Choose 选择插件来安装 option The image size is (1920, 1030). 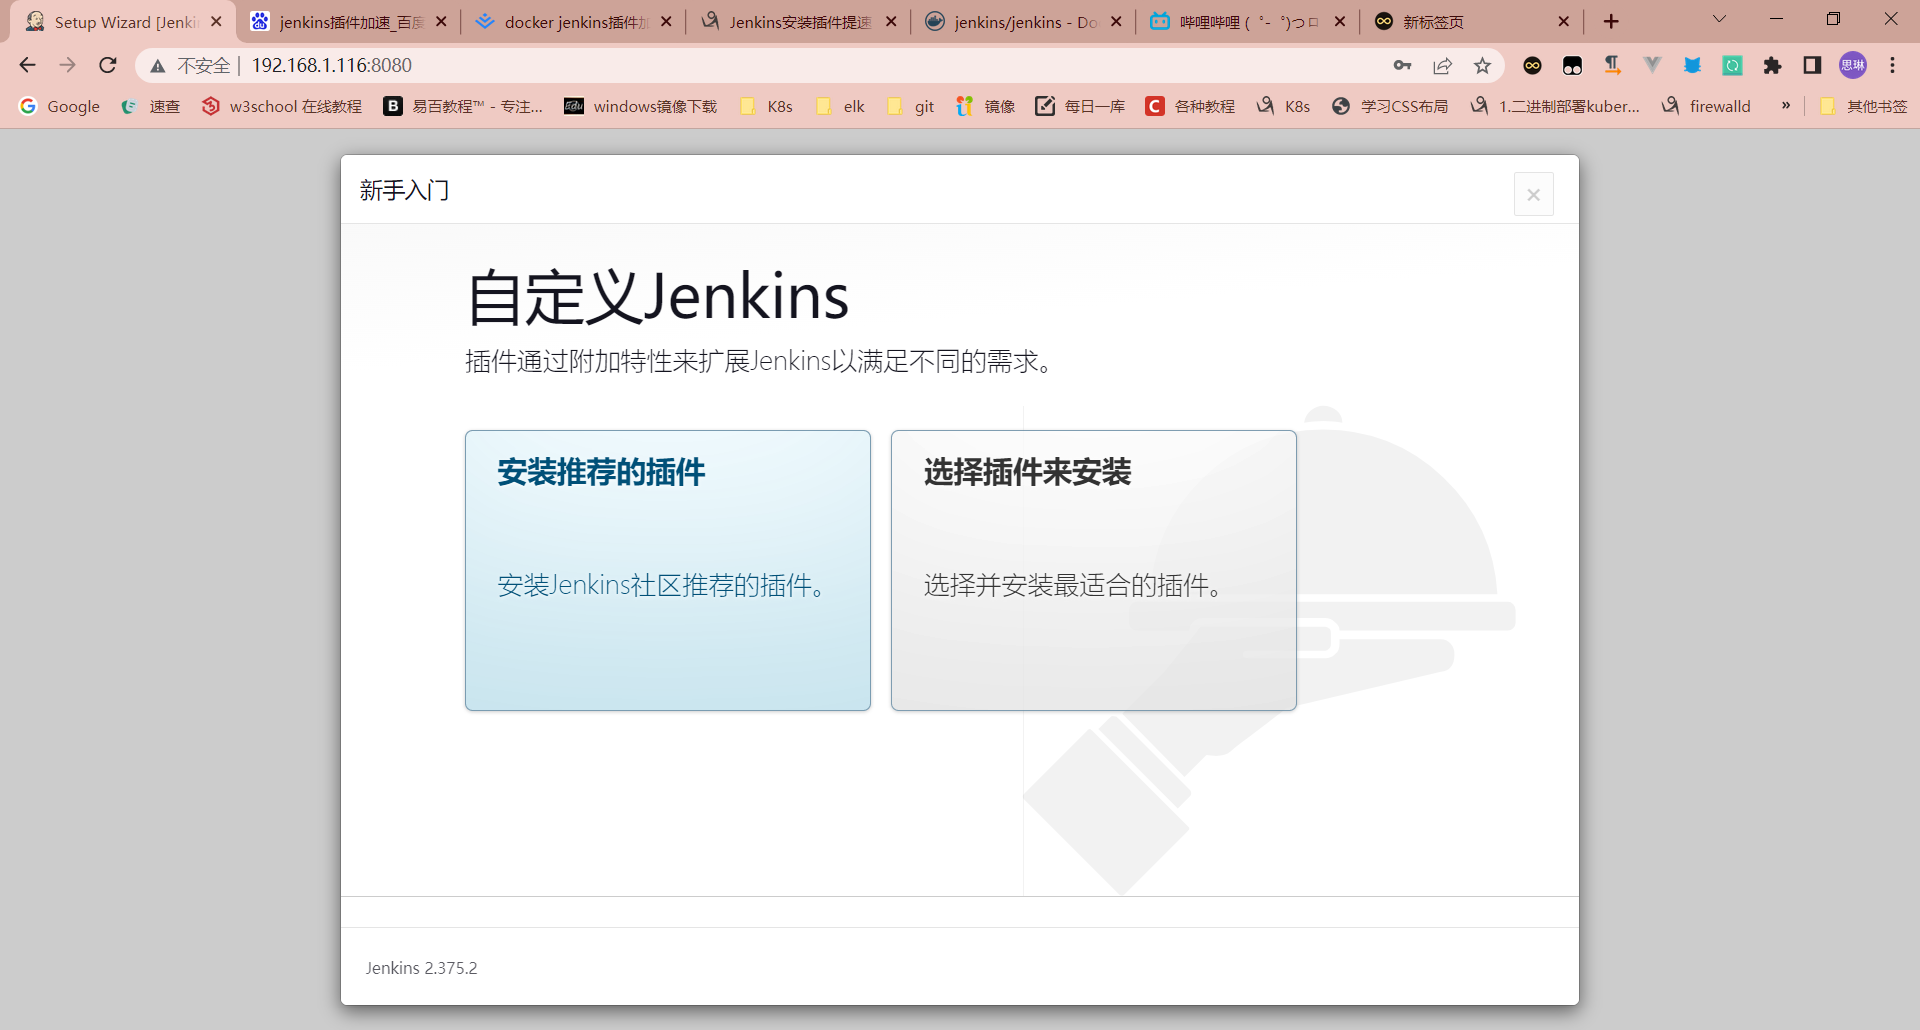point(1094,570)
